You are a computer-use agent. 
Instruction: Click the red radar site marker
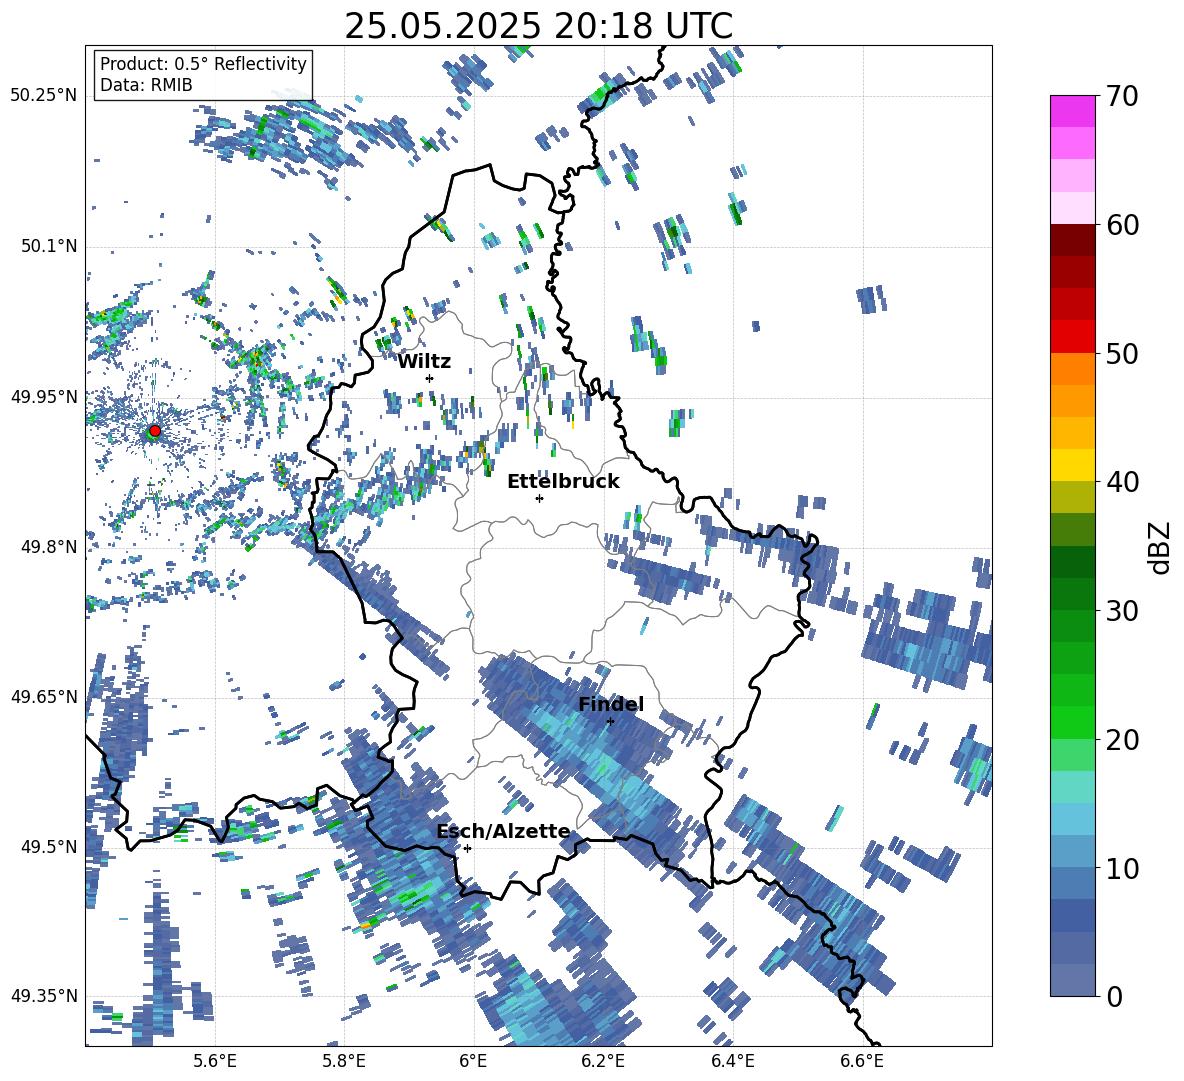(155, 431)
